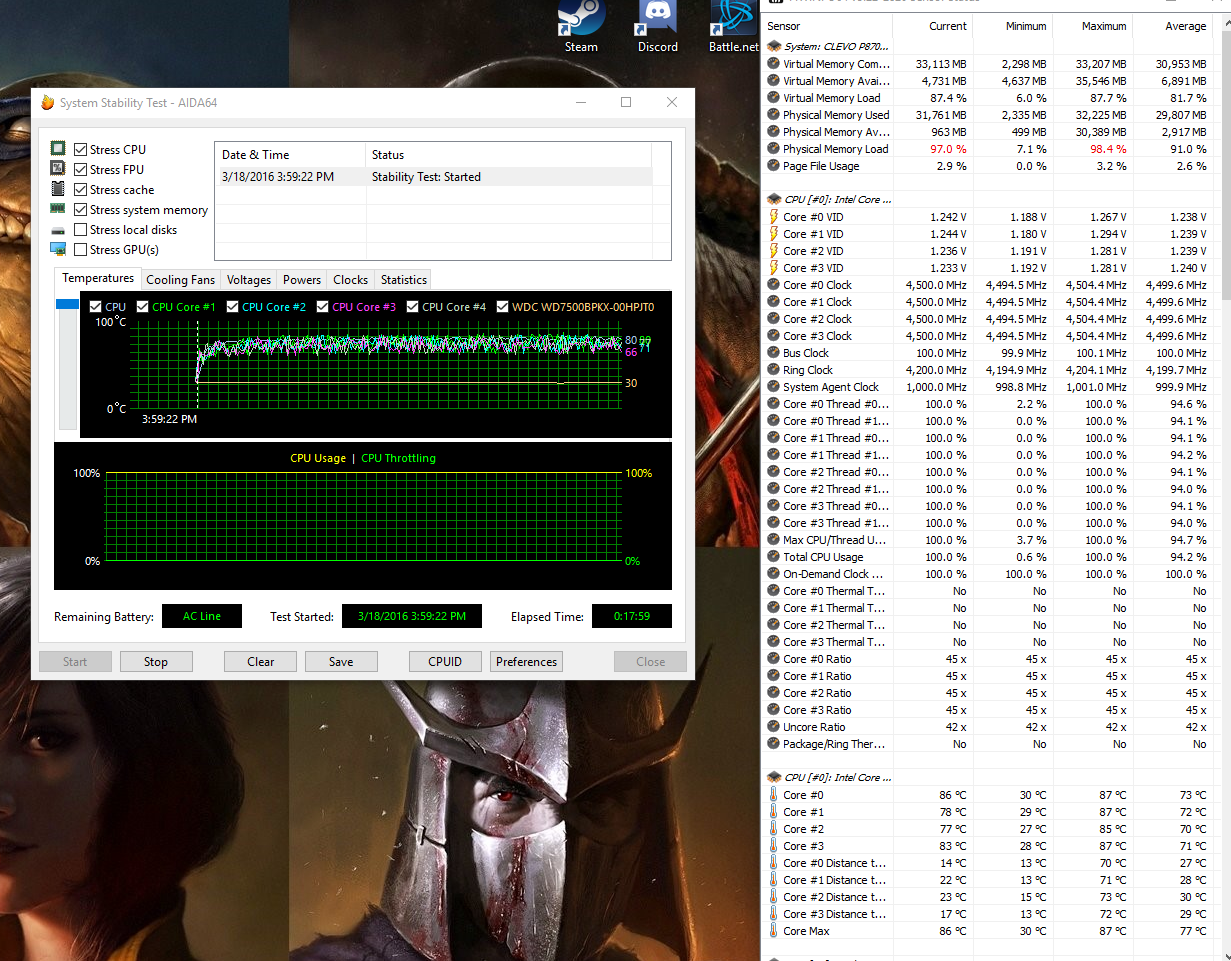Open the Battle.net desktop shortcut
This screenshot has width=1231, height=961.
tap(734, 26)
